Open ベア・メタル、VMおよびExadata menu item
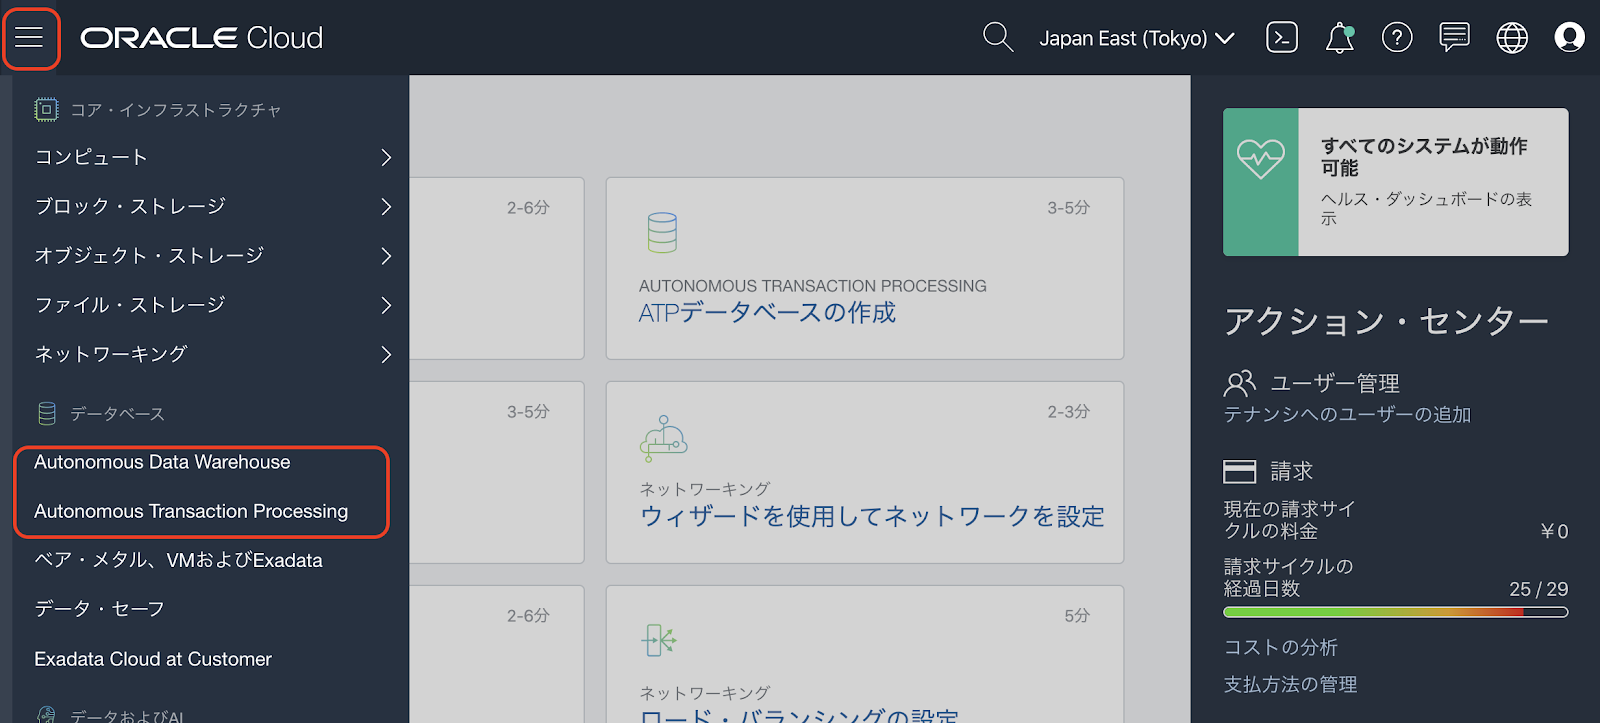 click(x=178, y=560)
